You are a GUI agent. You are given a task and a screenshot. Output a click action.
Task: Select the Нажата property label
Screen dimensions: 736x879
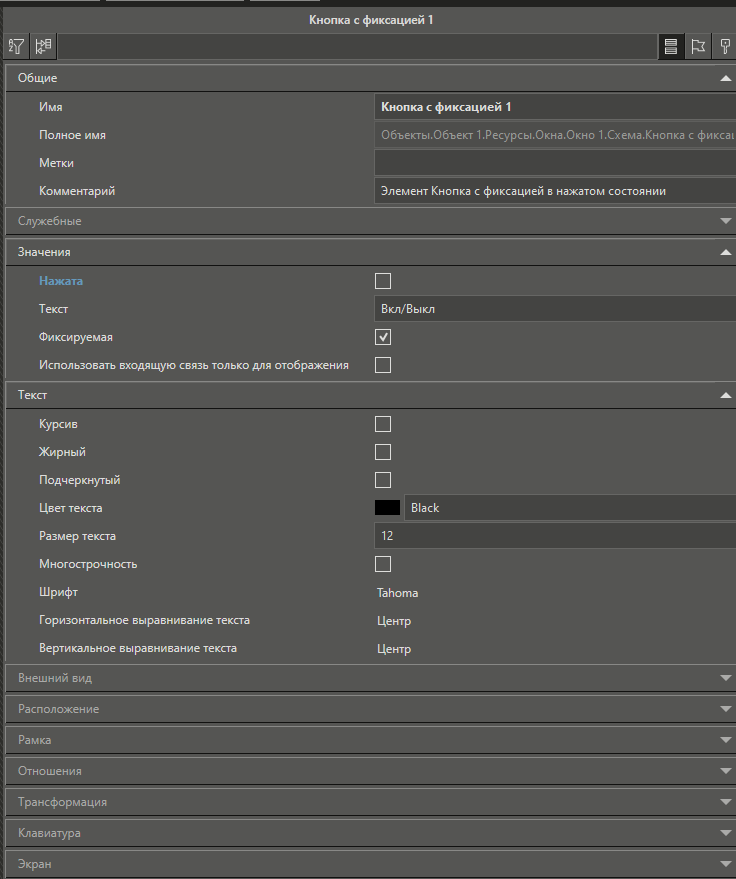(61, 281)
